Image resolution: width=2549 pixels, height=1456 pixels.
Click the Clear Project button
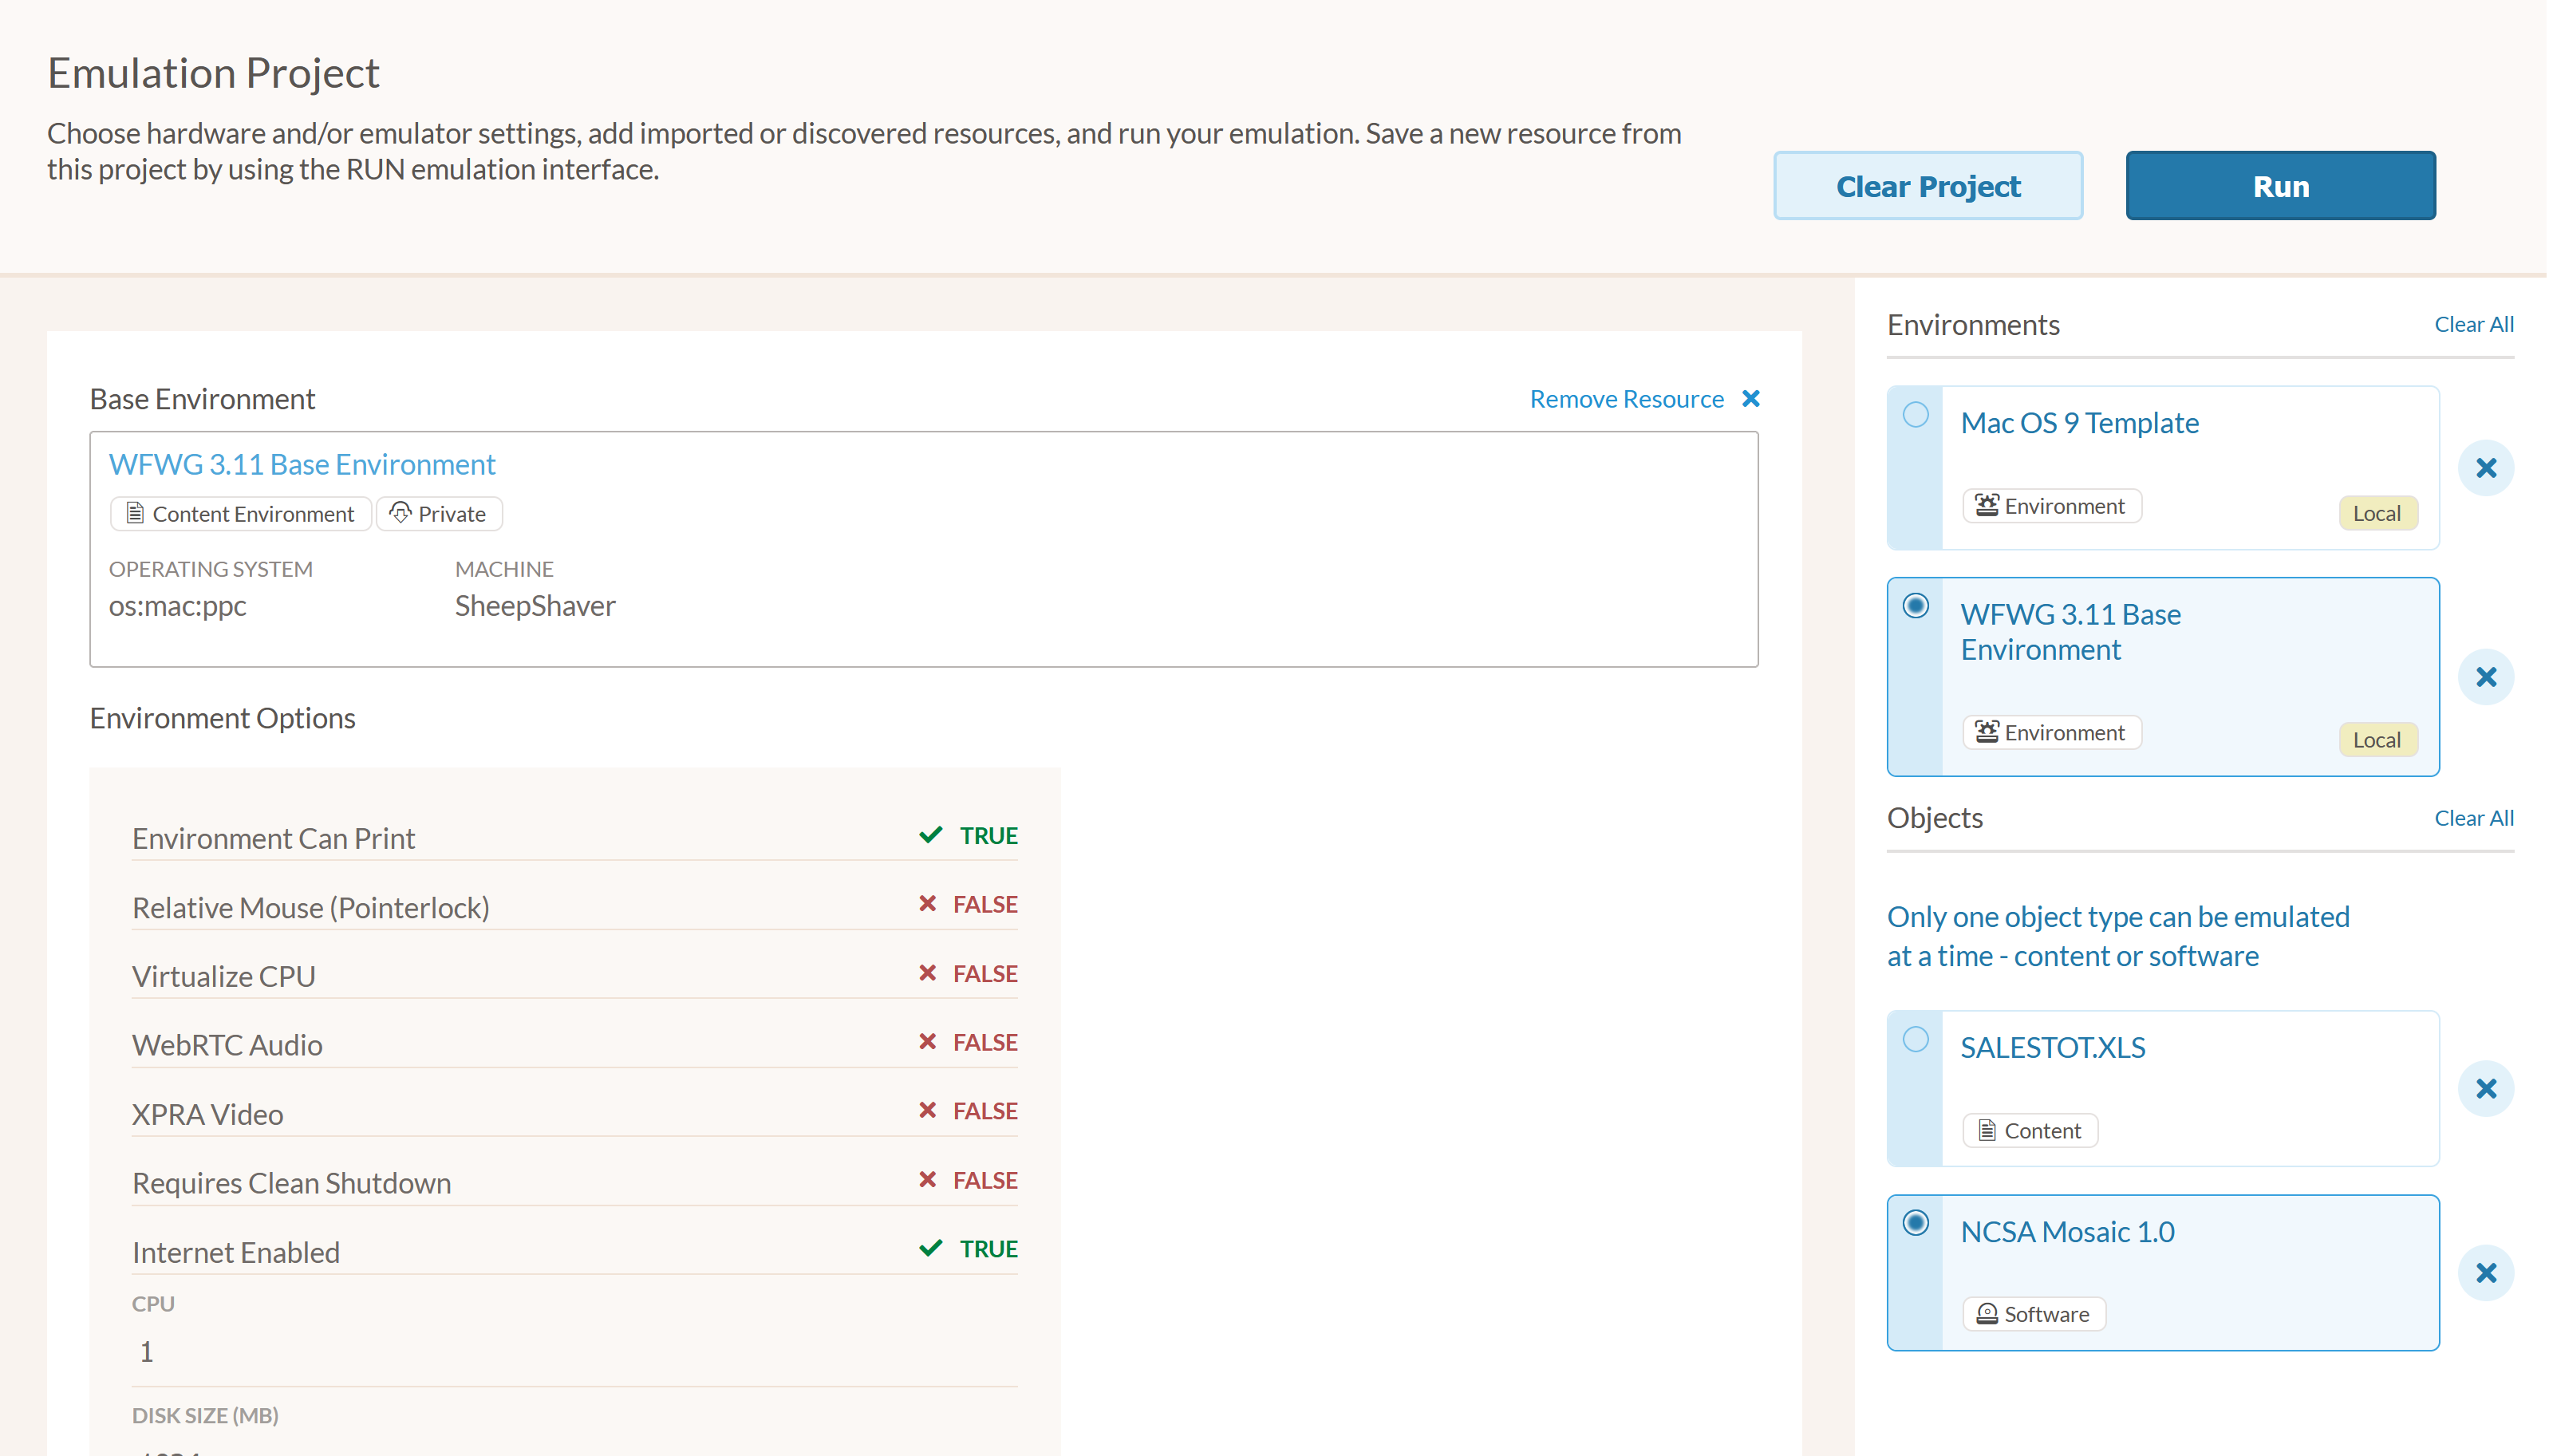[1927, 186]
